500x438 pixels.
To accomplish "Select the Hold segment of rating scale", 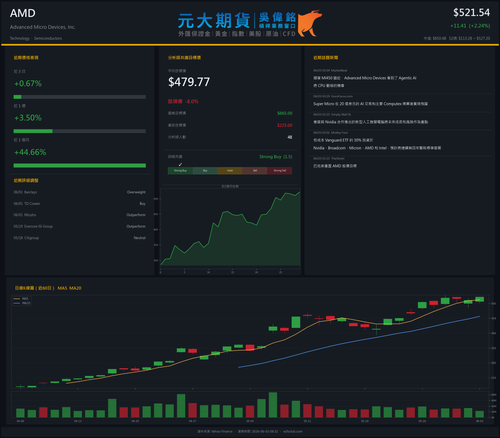I will [x=230, y=171].
